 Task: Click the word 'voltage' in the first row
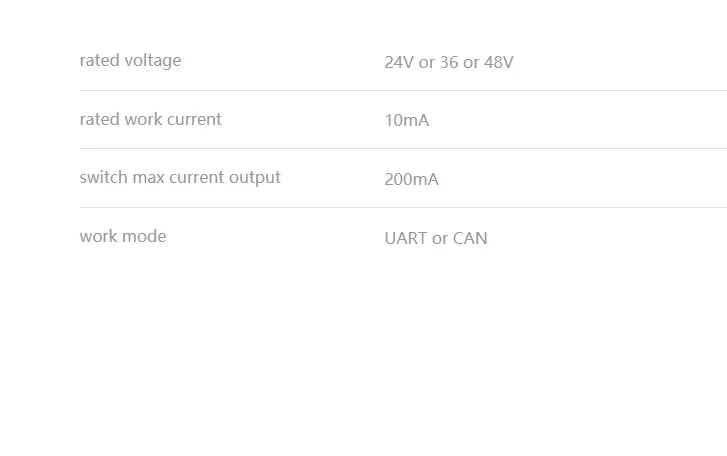[152, 61]
